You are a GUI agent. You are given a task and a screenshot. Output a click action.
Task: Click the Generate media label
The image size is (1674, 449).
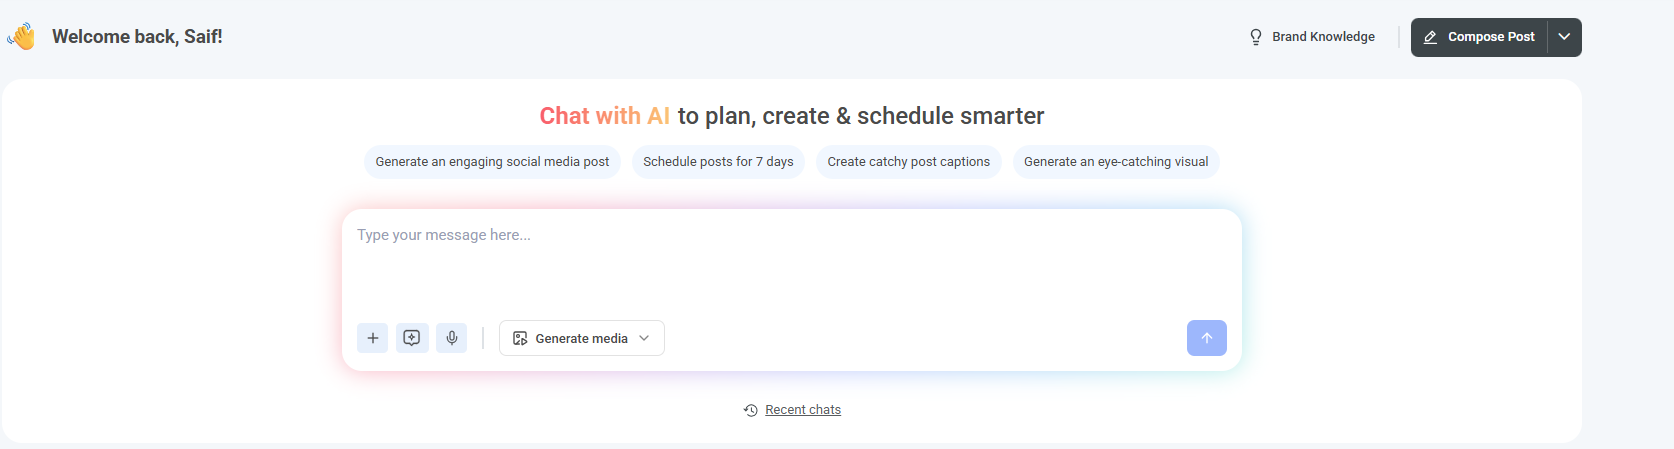581,339
